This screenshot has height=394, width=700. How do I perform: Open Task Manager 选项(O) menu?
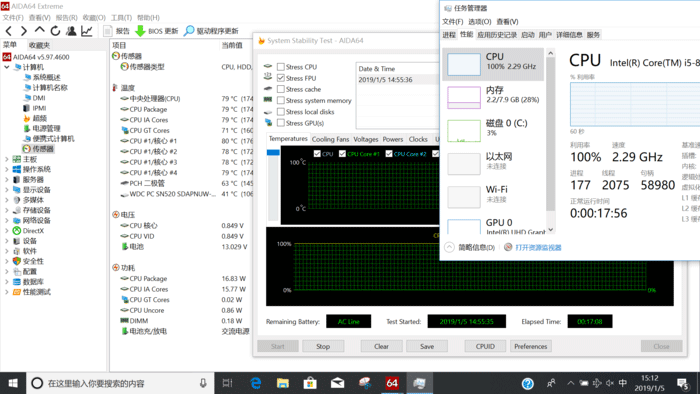tap(480, 21)
